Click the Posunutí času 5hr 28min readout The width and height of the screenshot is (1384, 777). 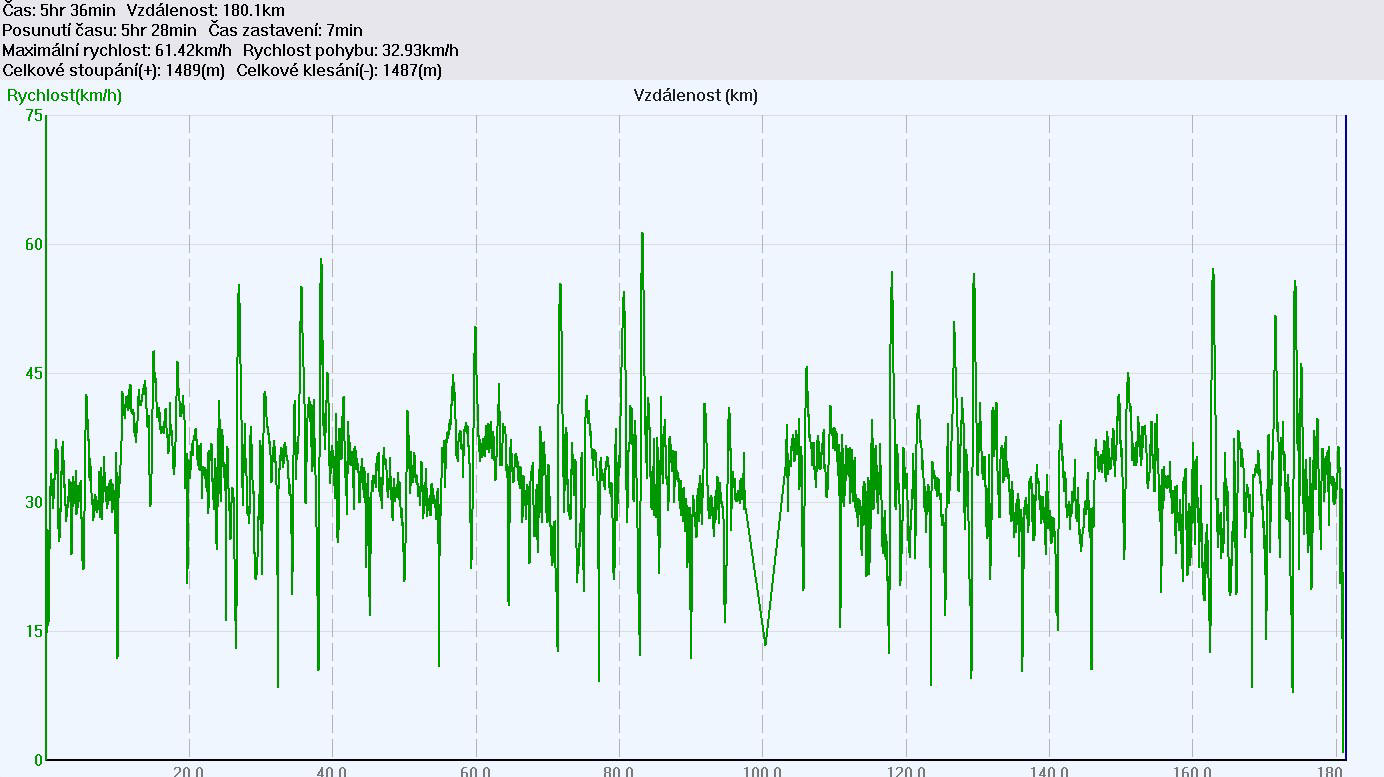click(x=99, y=30)
